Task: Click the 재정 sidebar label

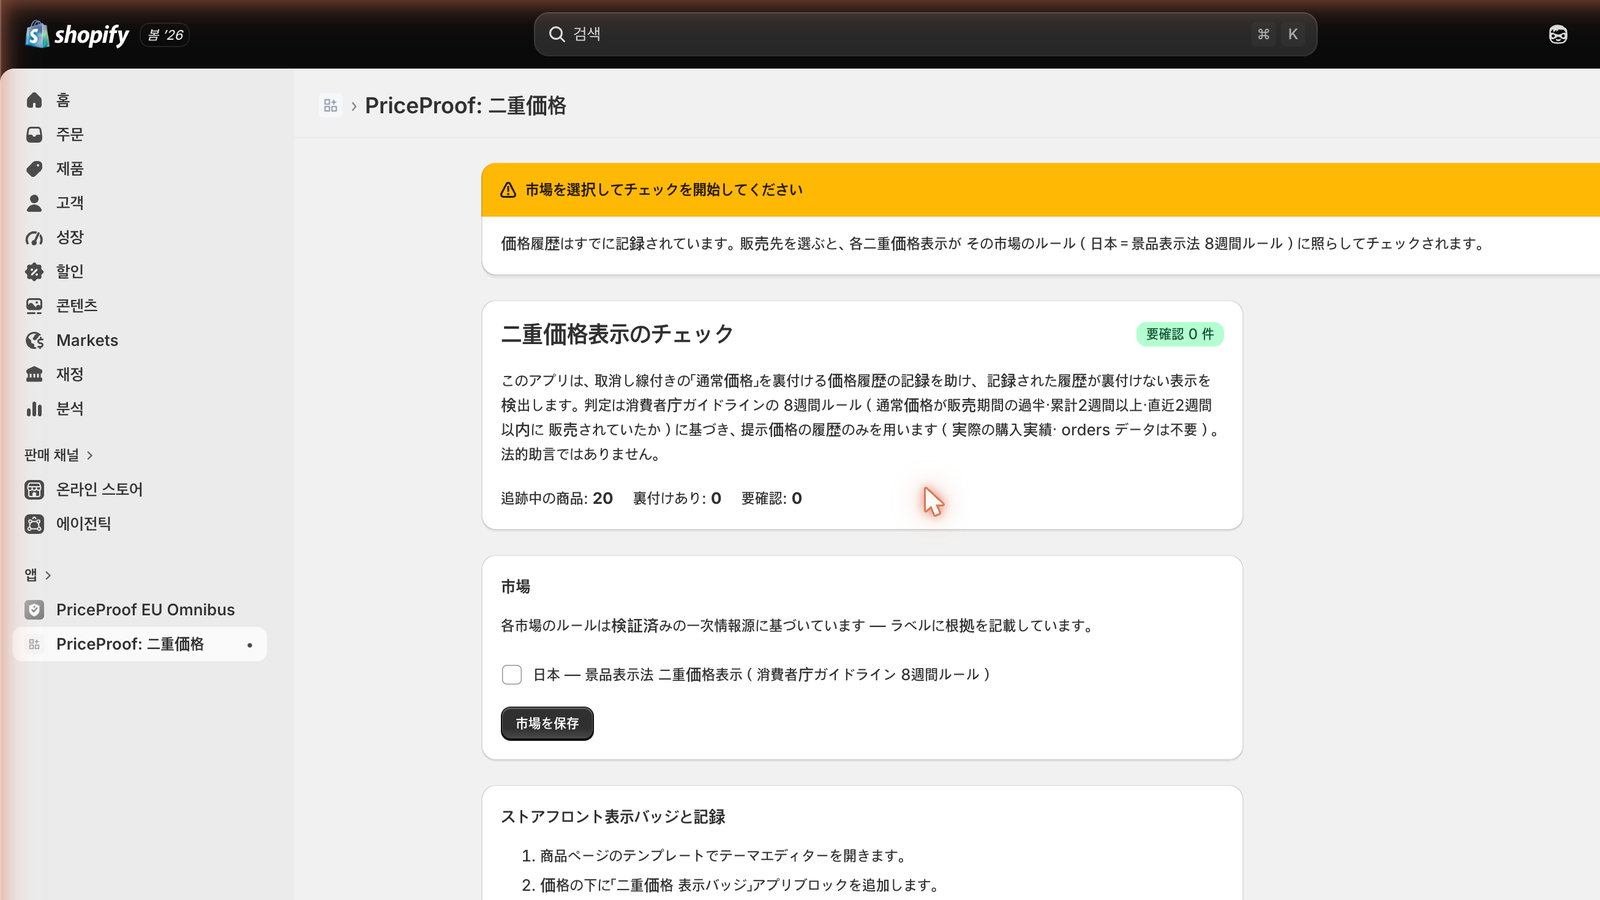Action: pyautogui.click(x=70, y=374)
